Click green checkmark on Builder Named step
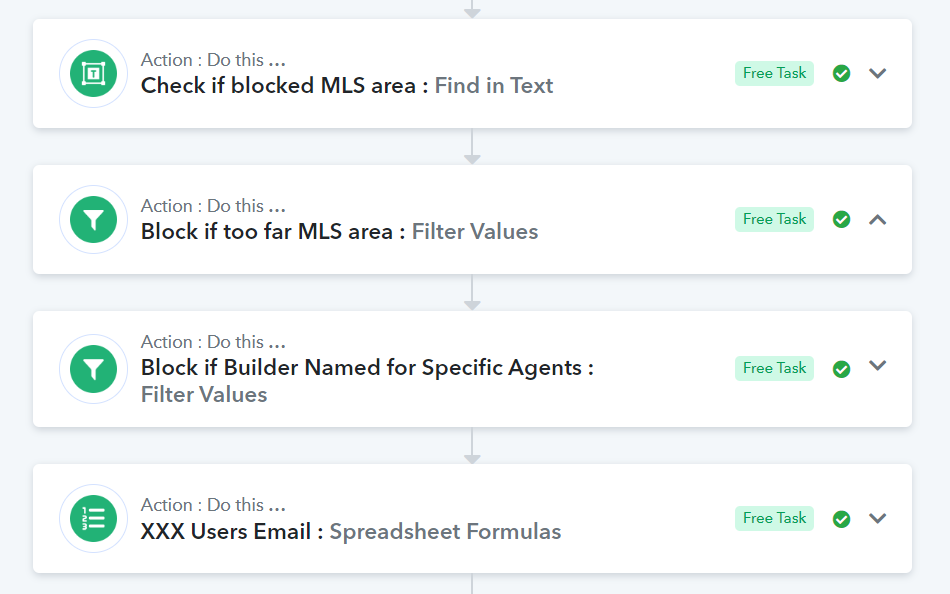Image resolution: width=950 pixels, height=594 pixels. pyautogui.click(x=842, y=369)
